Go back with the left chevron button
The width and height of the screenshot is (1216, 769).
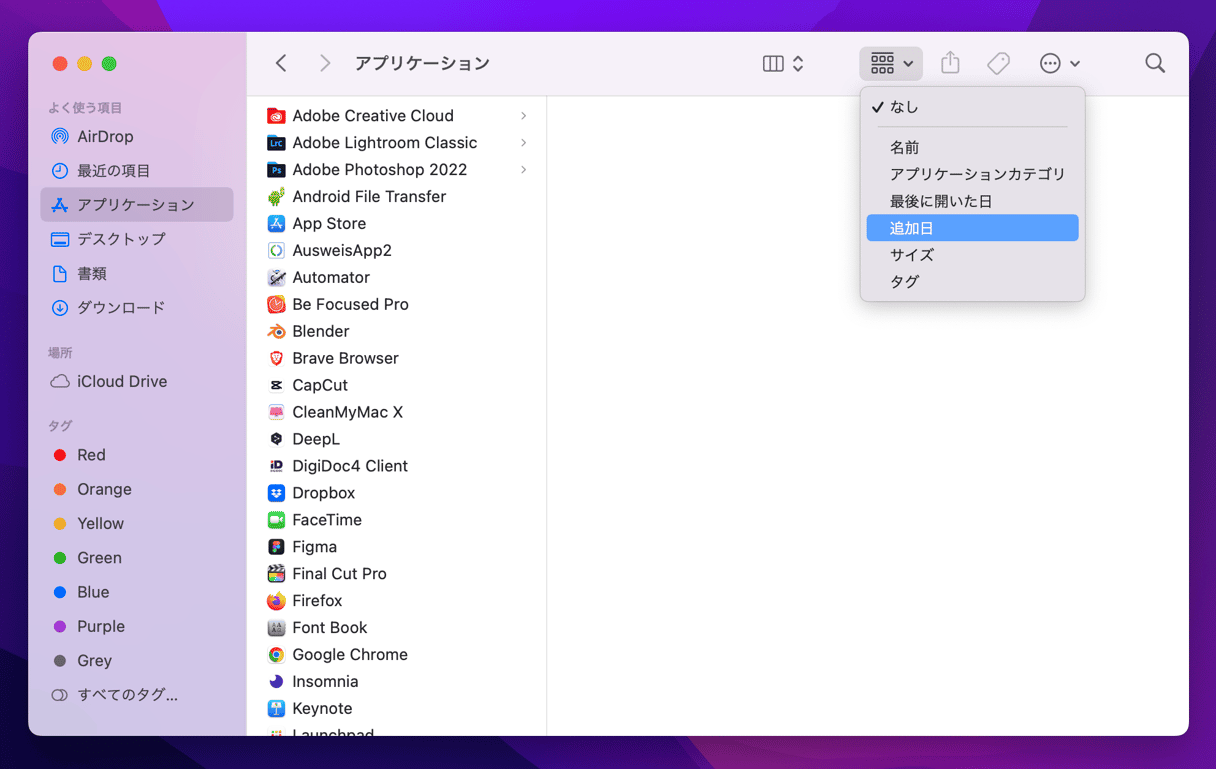281,63
